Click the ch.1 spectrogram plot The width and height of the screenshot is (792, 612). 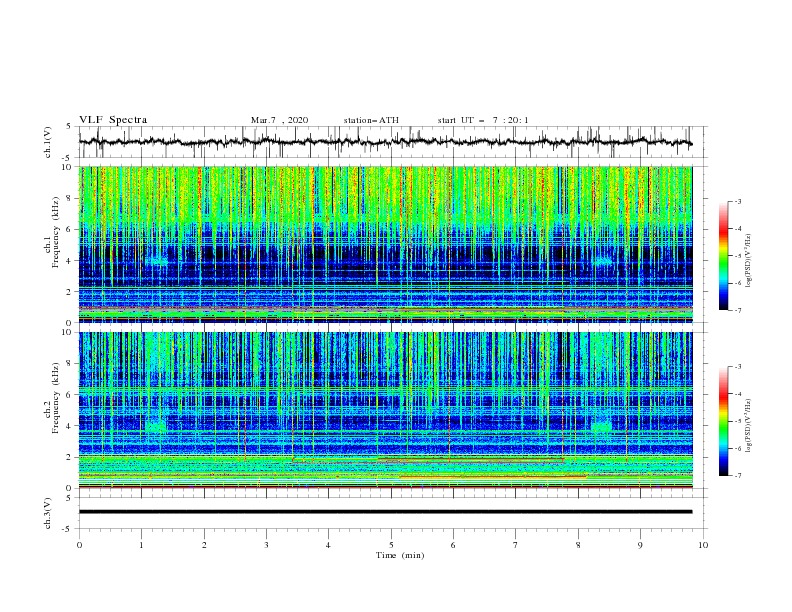pyautogui.click(x=386, y=244)
